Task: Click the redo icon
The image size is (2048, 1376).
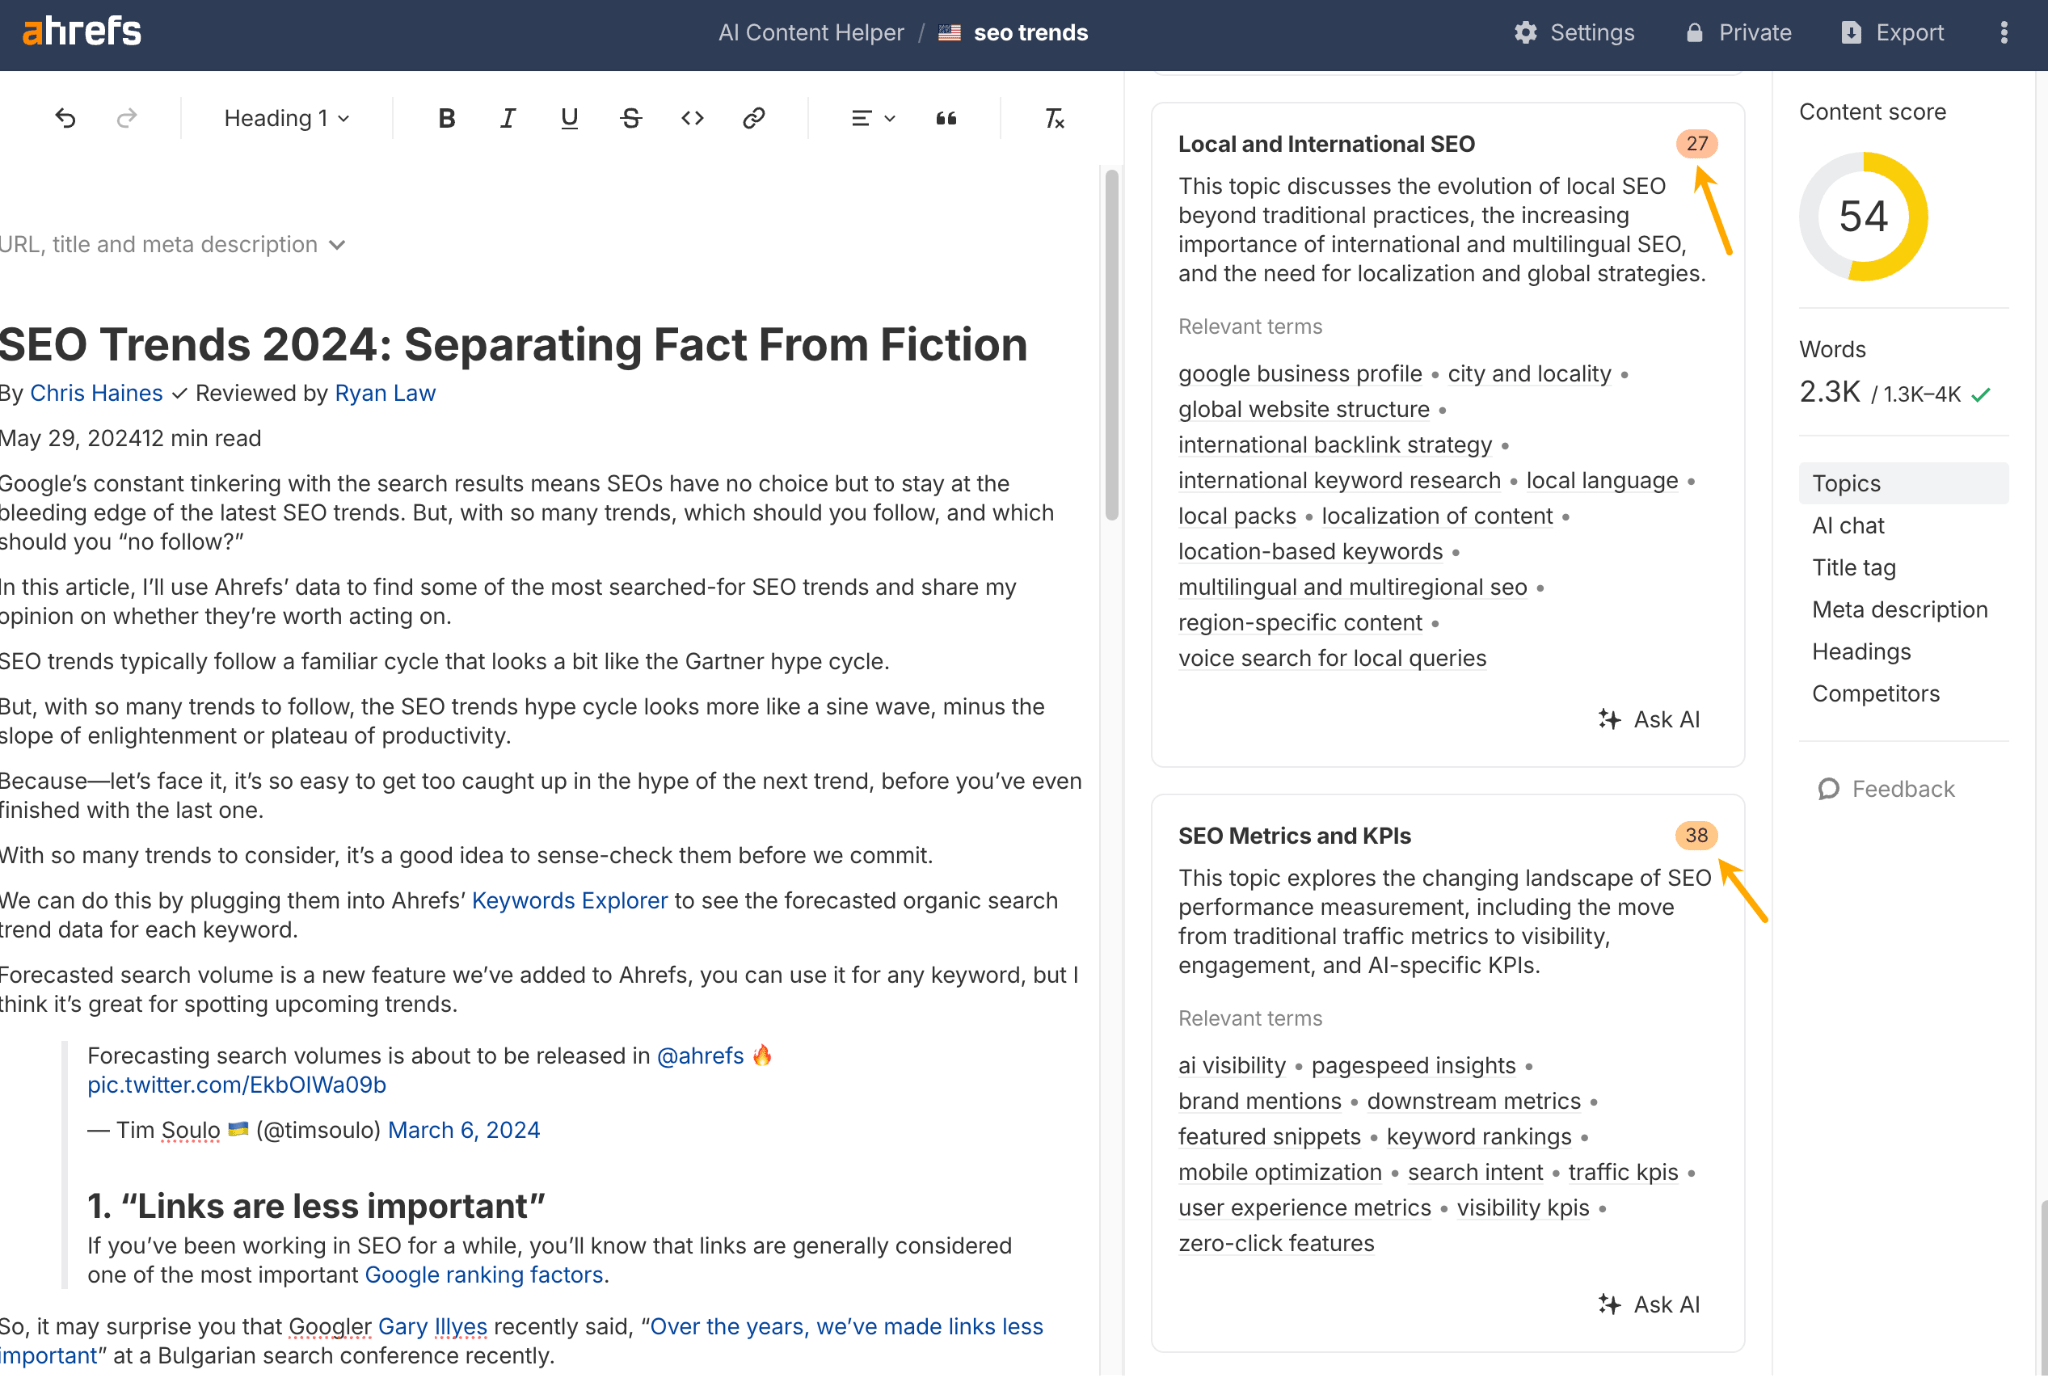Action: click(x=126, y=118)
